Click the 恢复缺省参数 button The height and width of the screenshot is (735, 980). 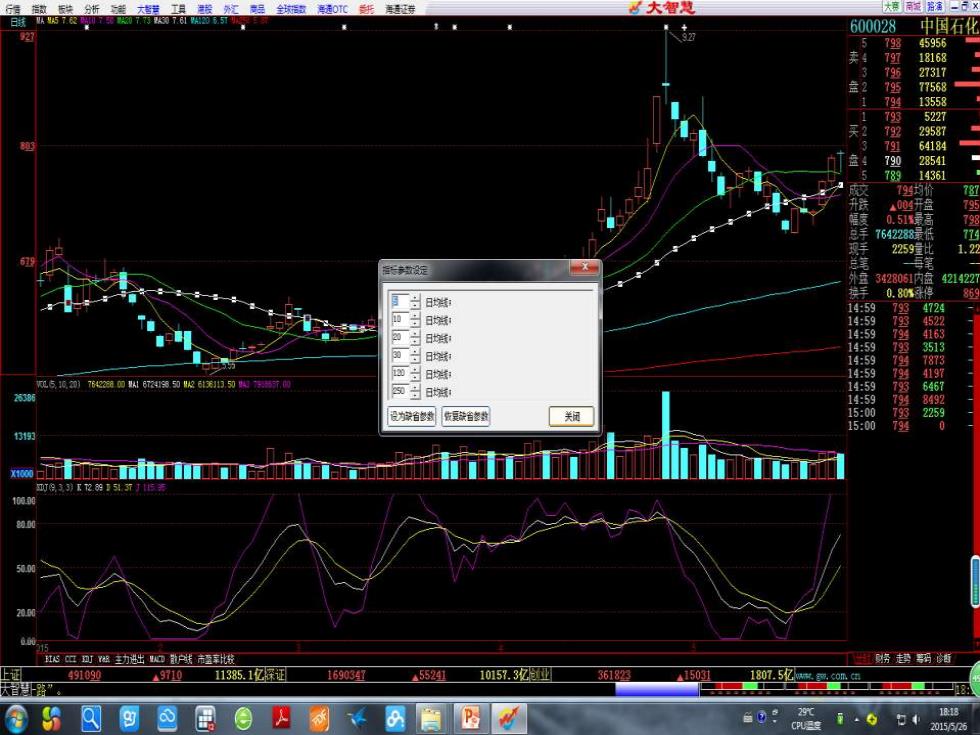point(466,416)
